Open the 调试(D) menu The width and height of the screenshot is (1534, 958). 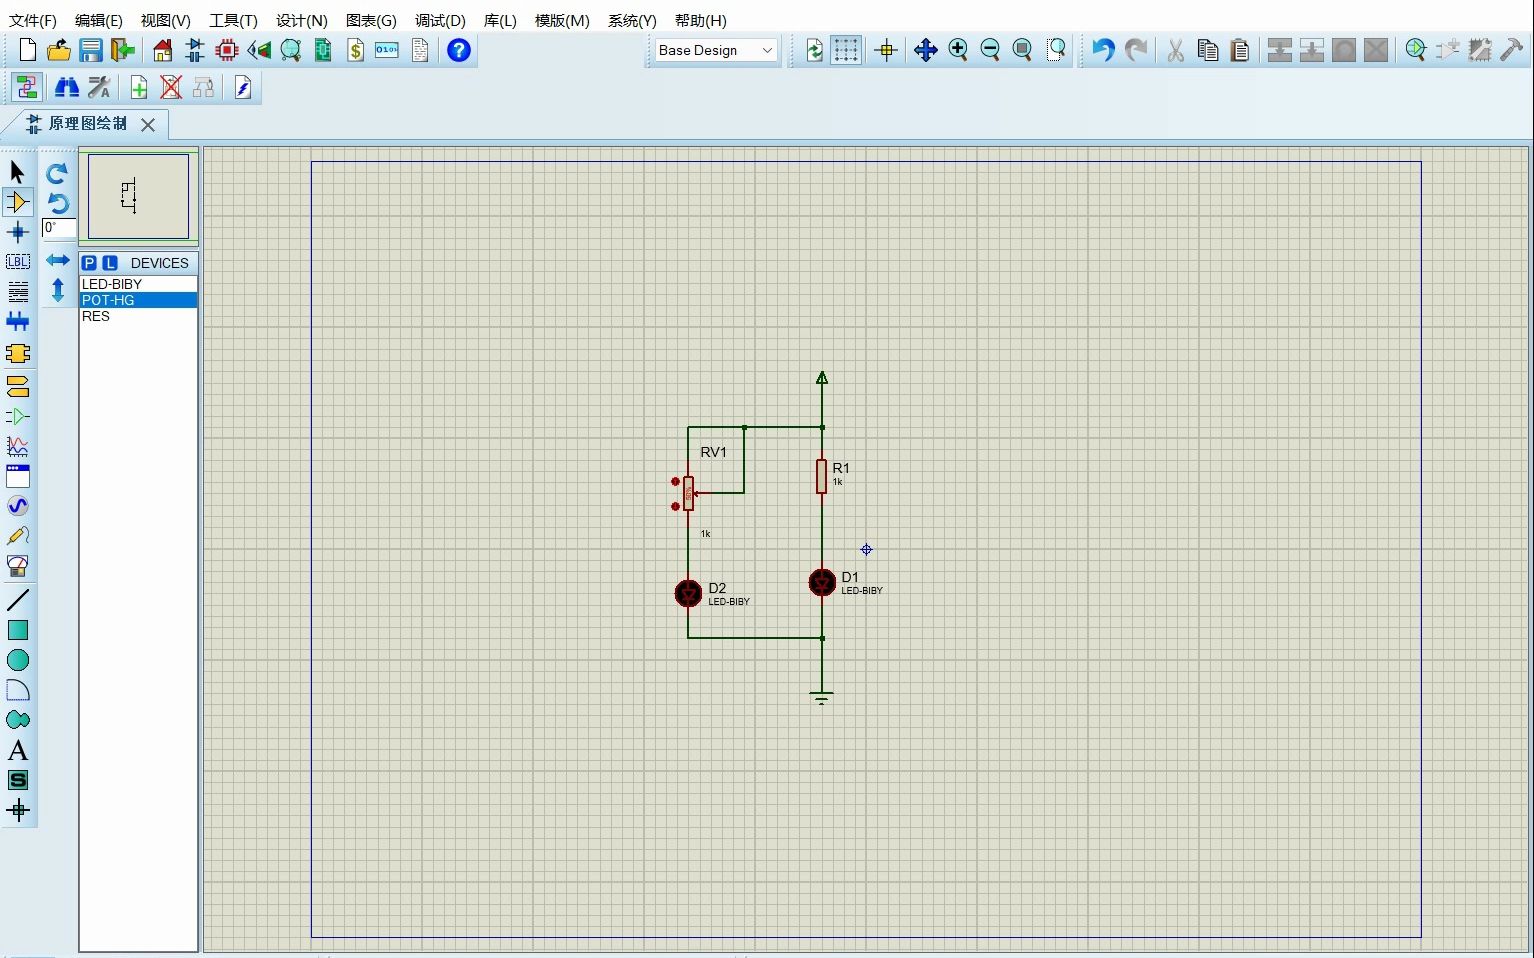(x=440, y=20)
